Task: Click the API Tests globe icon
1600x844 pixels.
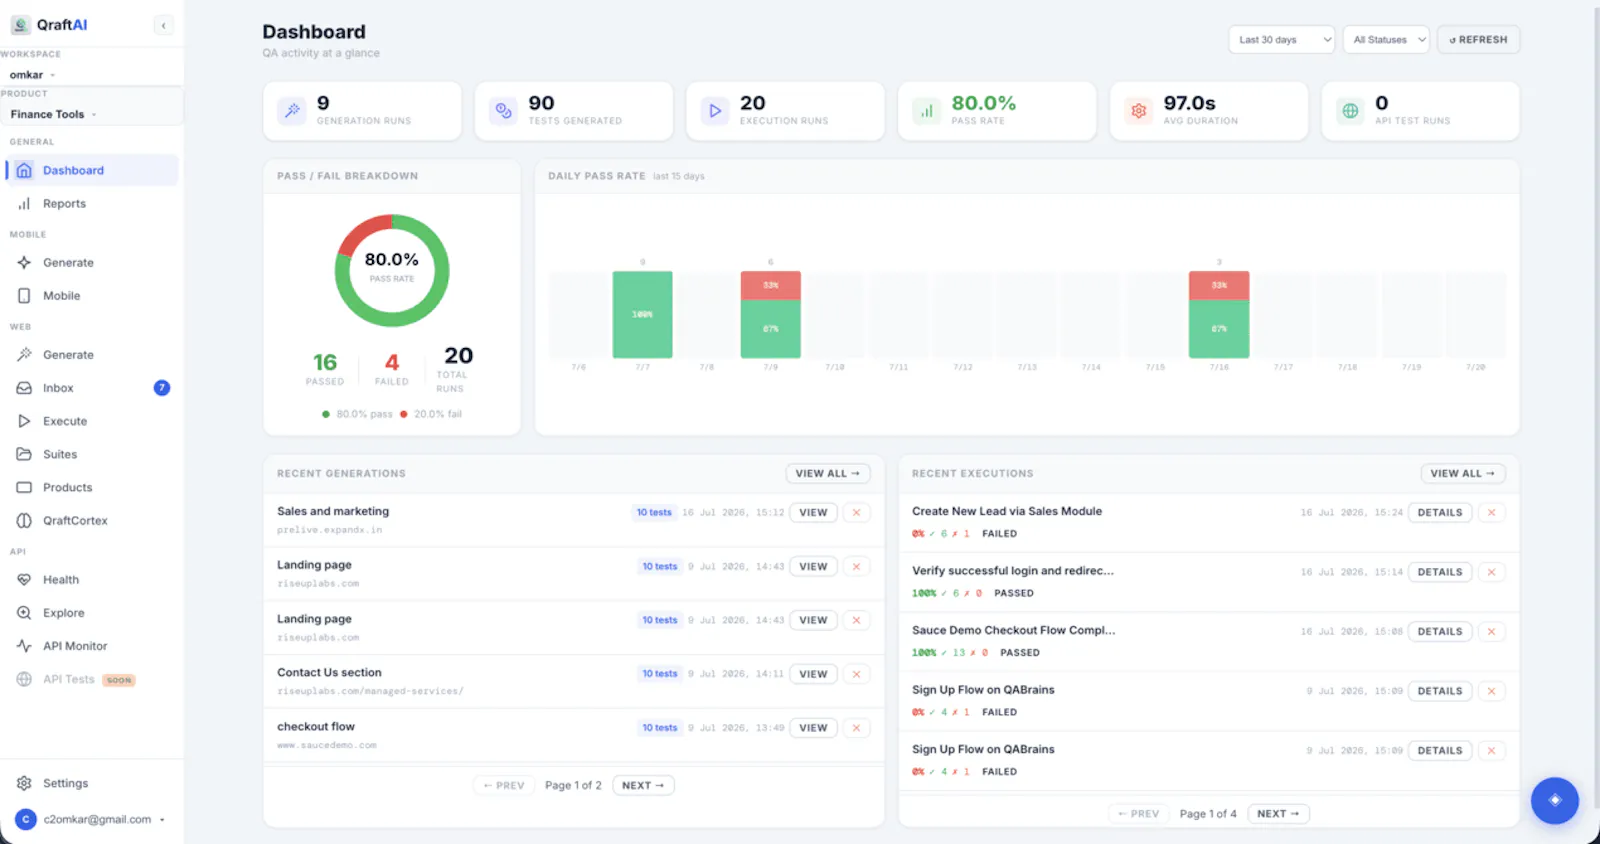Action: click(x=24, y=679)
